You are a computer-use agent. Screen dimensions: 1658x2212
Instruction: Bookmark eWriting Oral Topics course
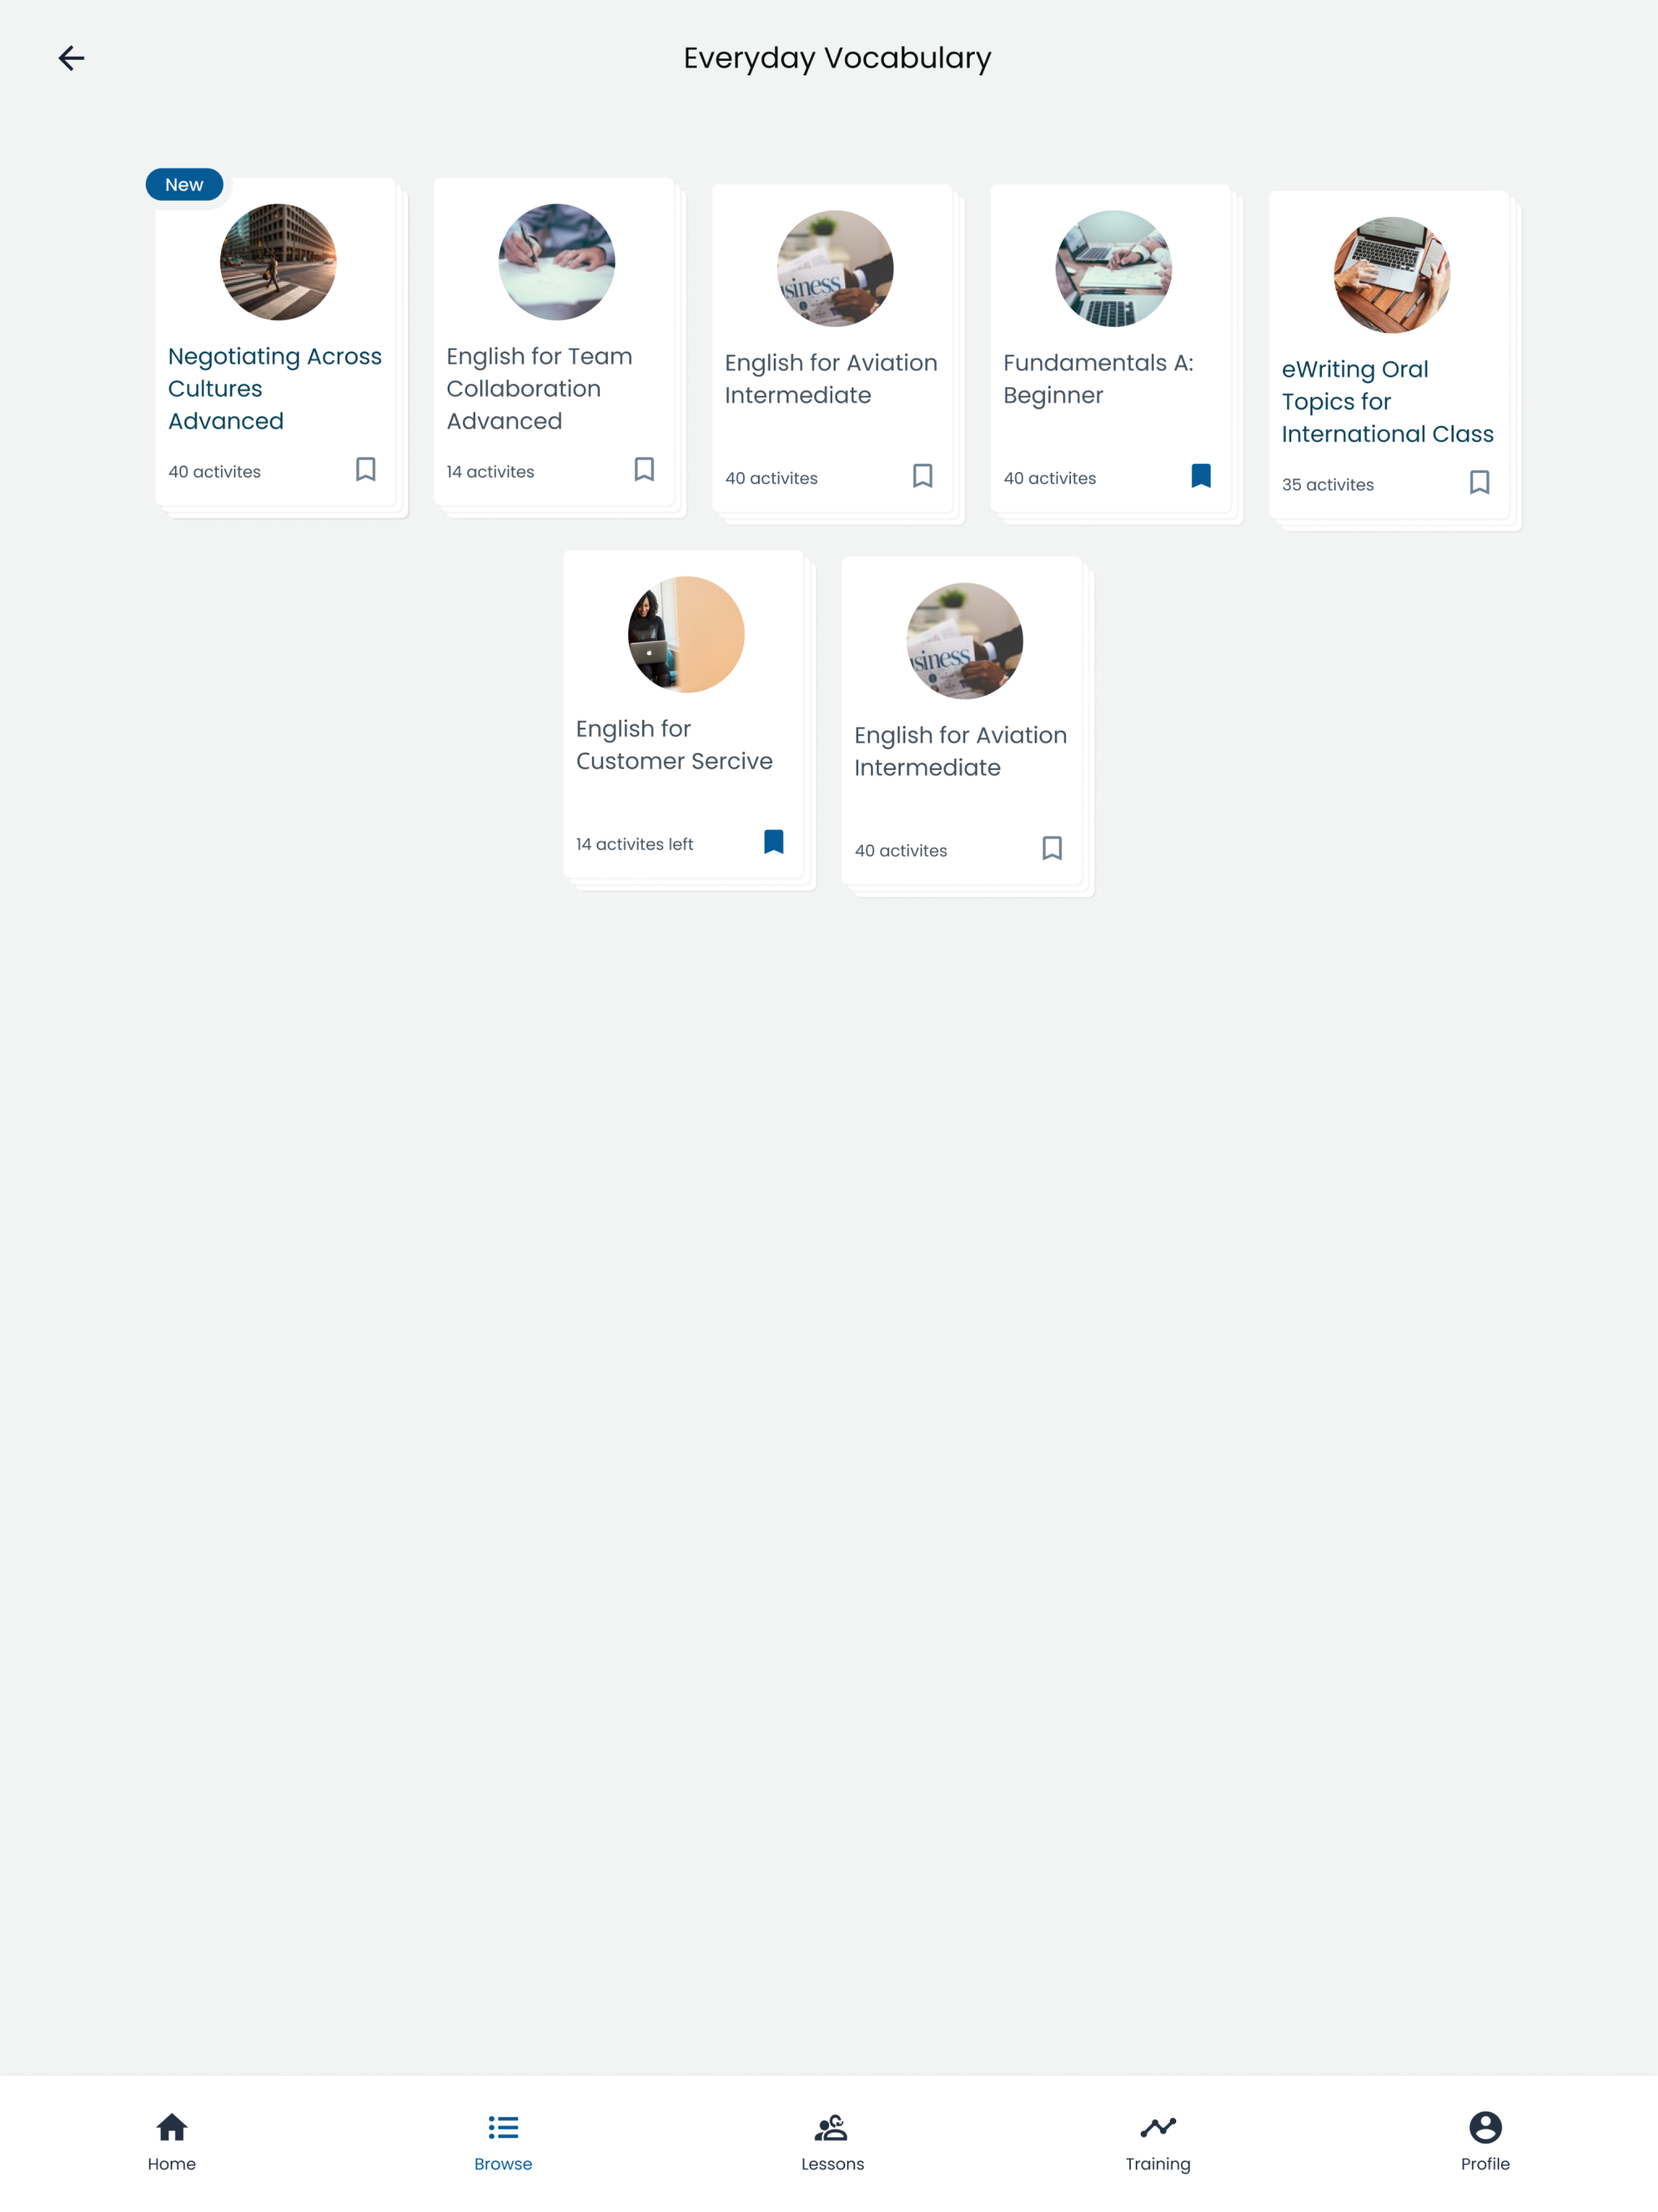(1479, 482)
